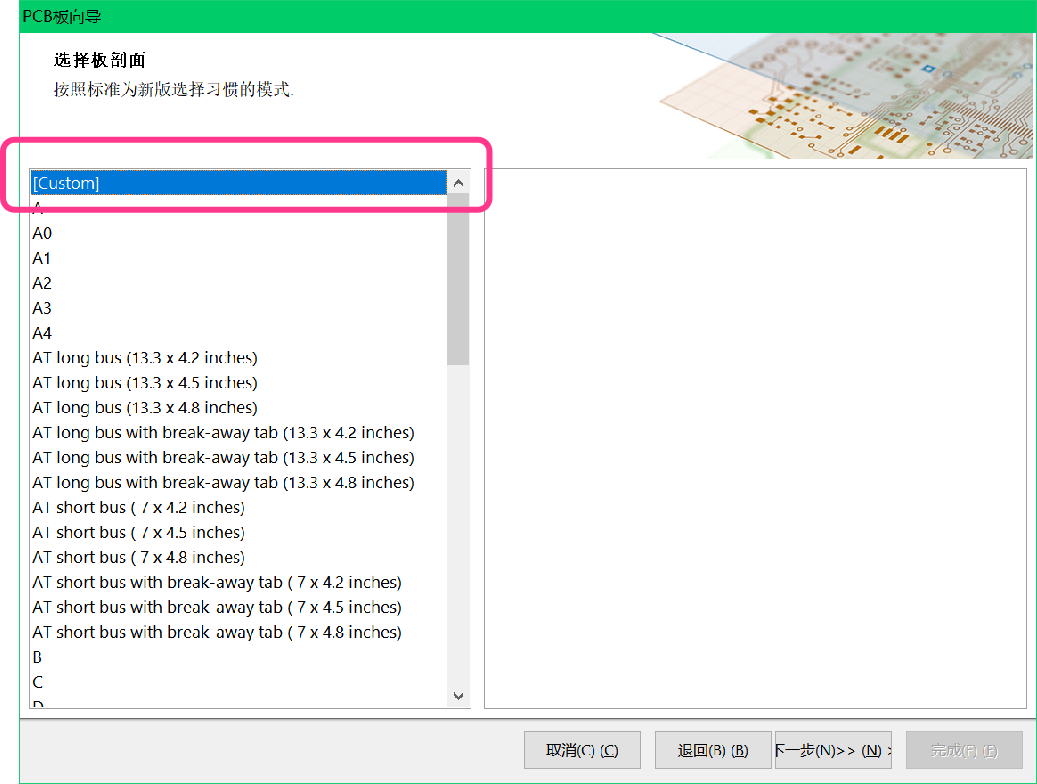Choose AT short bus (7 x 4.8 inches)
Viewport: 1037px width, 784px height.
click(239, 558)
